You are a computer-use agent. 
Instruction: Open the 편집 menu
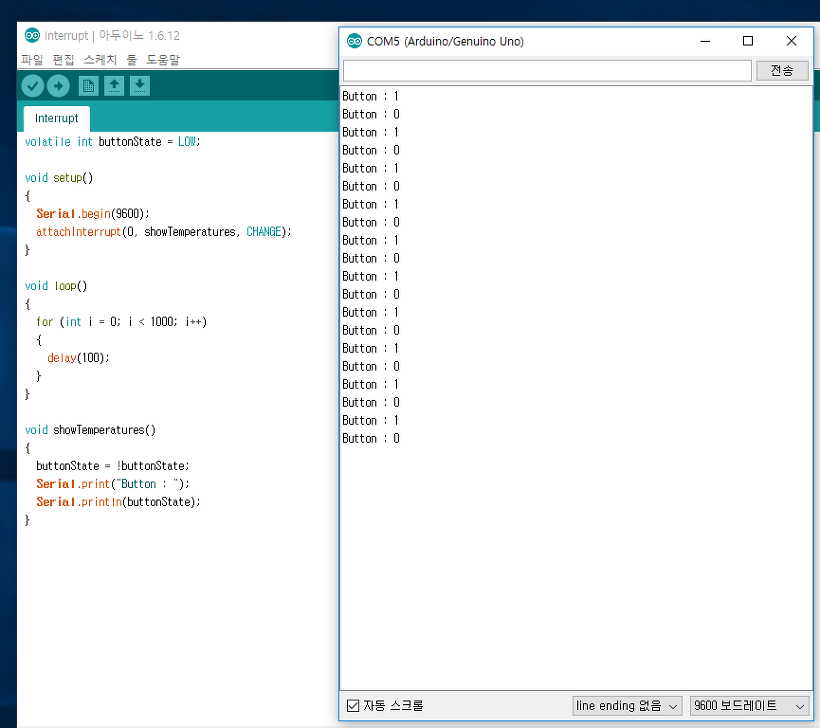pyautogui.click(x=63, y=60)
